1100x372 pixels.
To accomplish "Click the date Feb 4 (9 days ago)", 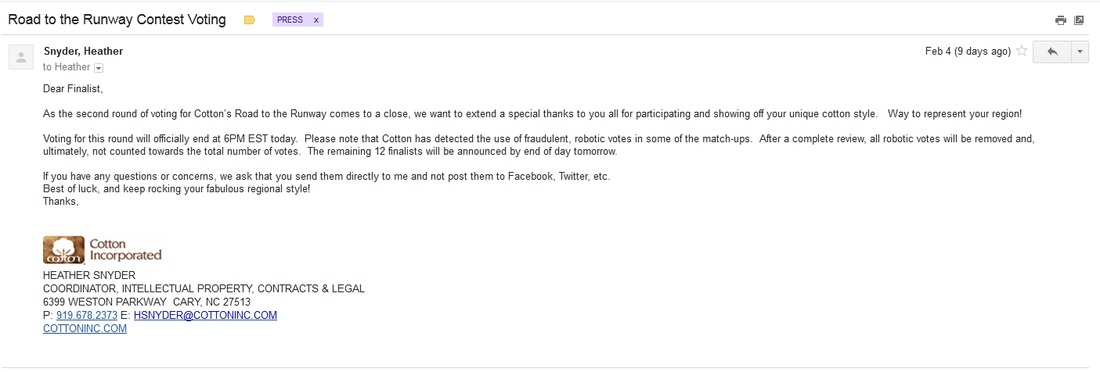I will [967, 51].
